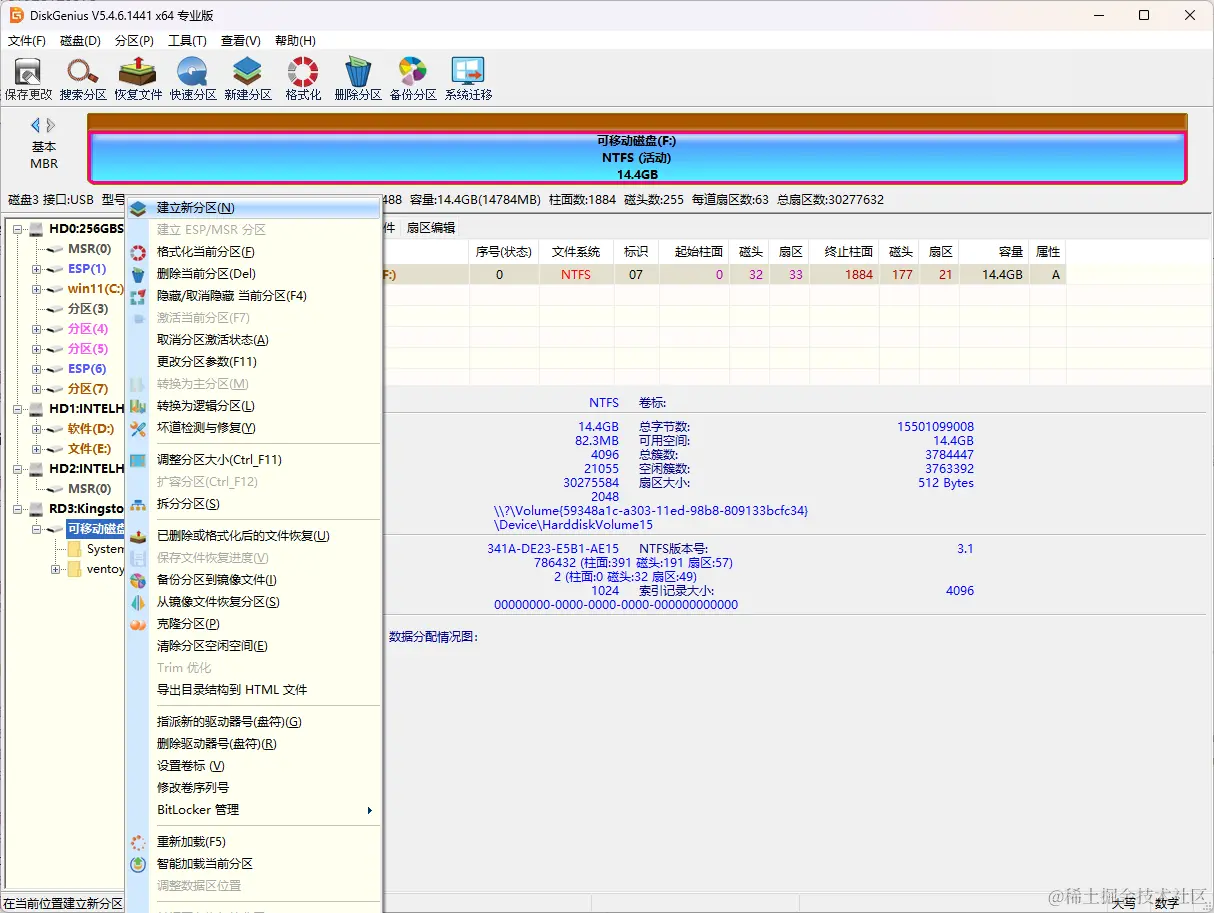This screenshot has width=1214, height=913.
Task: Choose 转换为逻辑分区(L) menu entry
Action: pyautogui.click(x=253, y=406)
